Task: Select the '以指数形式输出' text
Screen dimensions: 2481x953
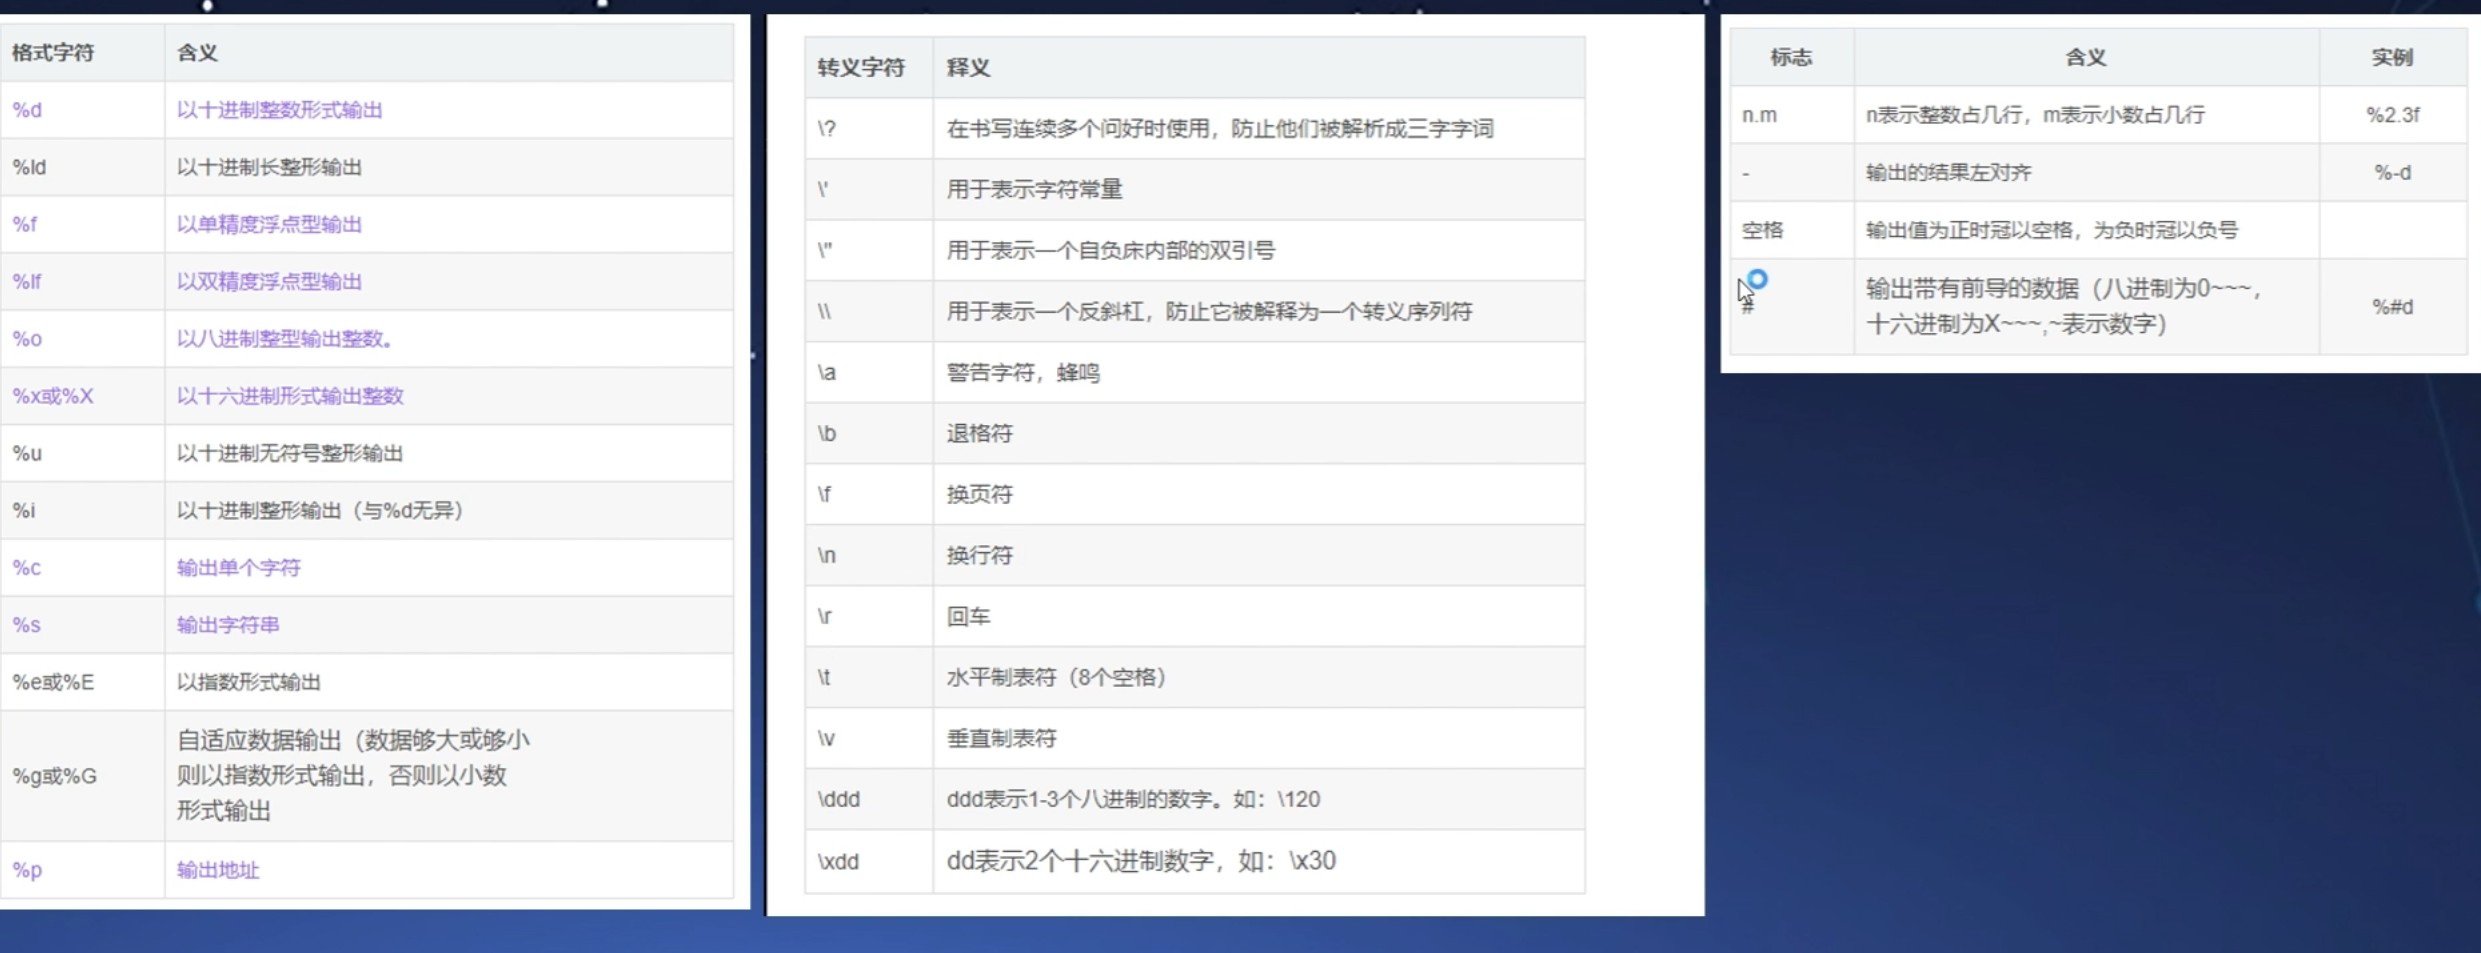Action: (x=249, y=682)
